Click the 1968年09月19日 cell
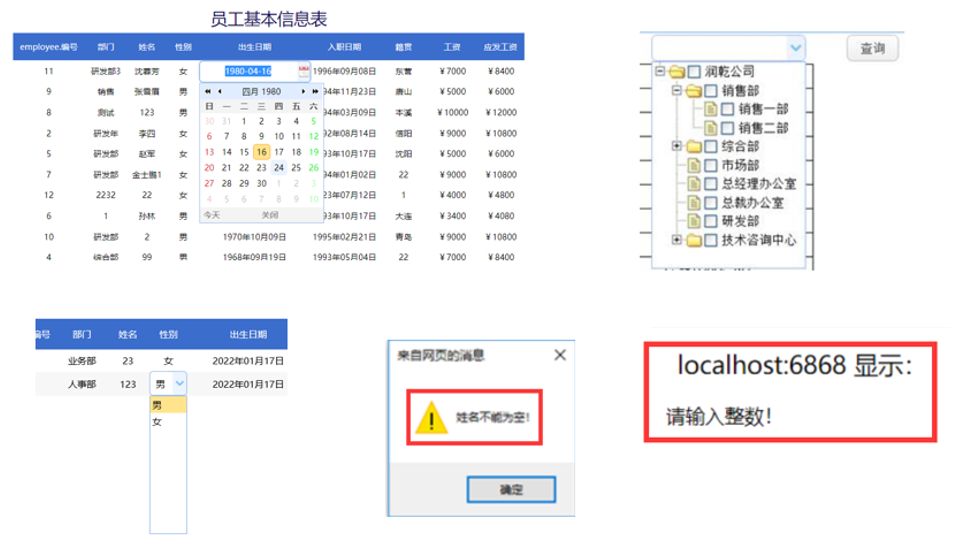 254,257
